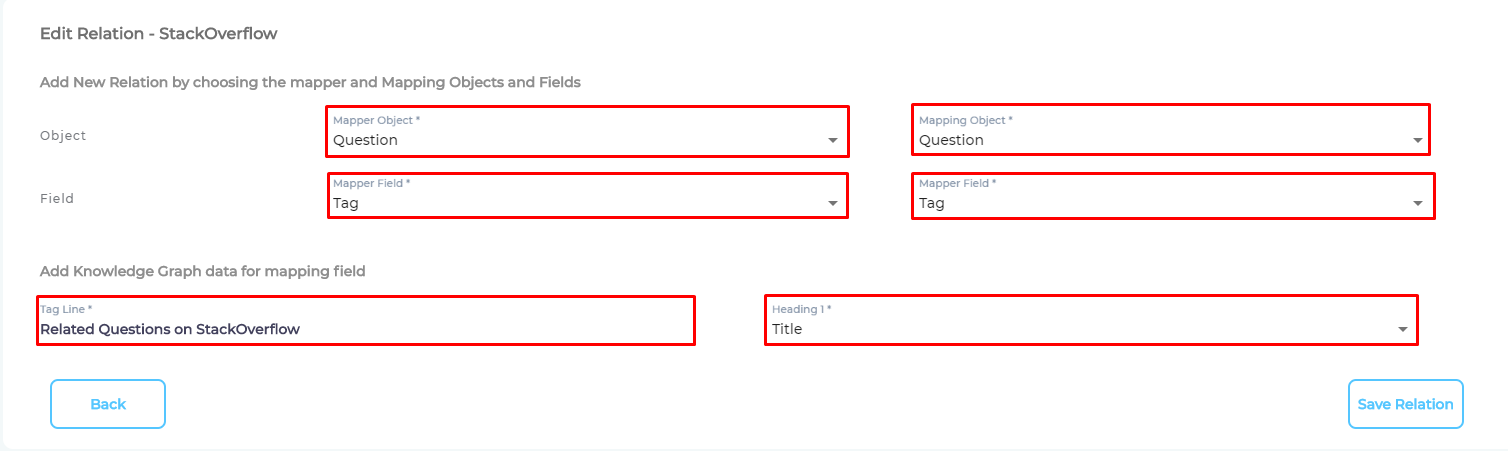This screenshot has width=1508, height=451.
Task: Click the Object row label
Action: 63,135
